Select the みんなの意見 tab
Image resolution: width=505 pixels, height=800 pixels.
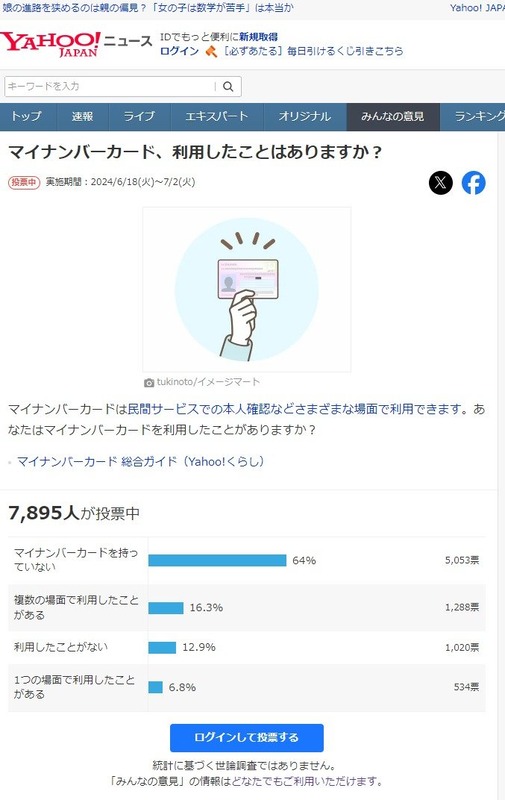[x=393, y=116]
